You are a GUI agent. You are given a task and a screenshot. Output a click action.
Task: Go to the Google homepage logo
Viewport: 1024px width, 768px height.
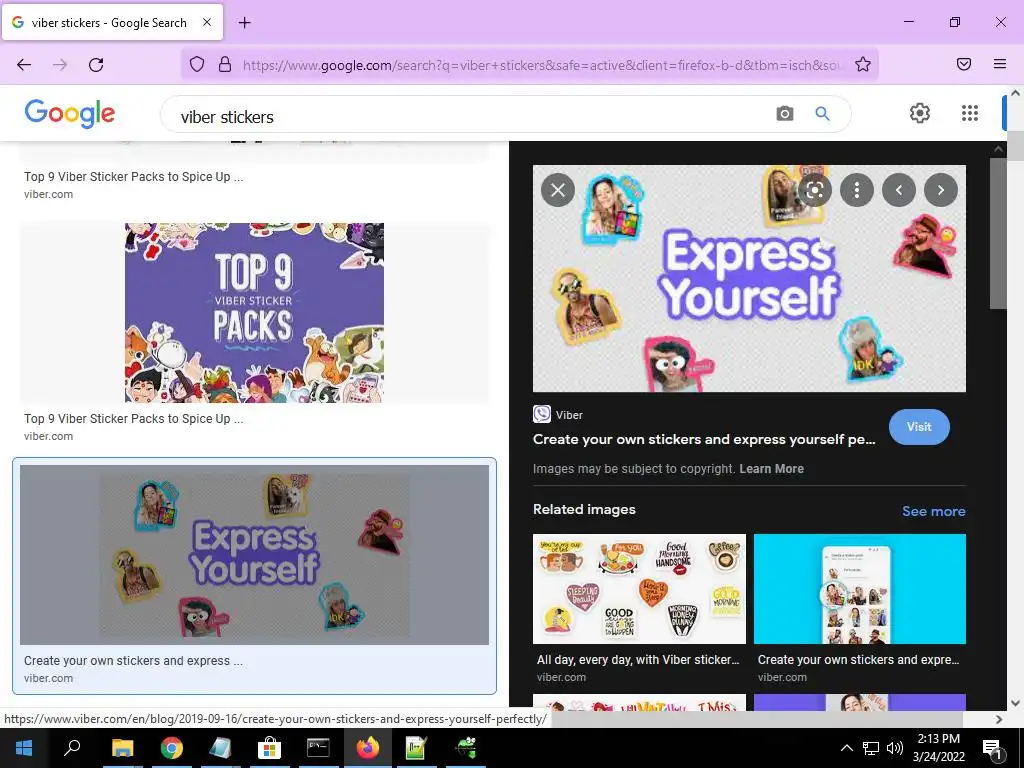[x=70, y=114]
